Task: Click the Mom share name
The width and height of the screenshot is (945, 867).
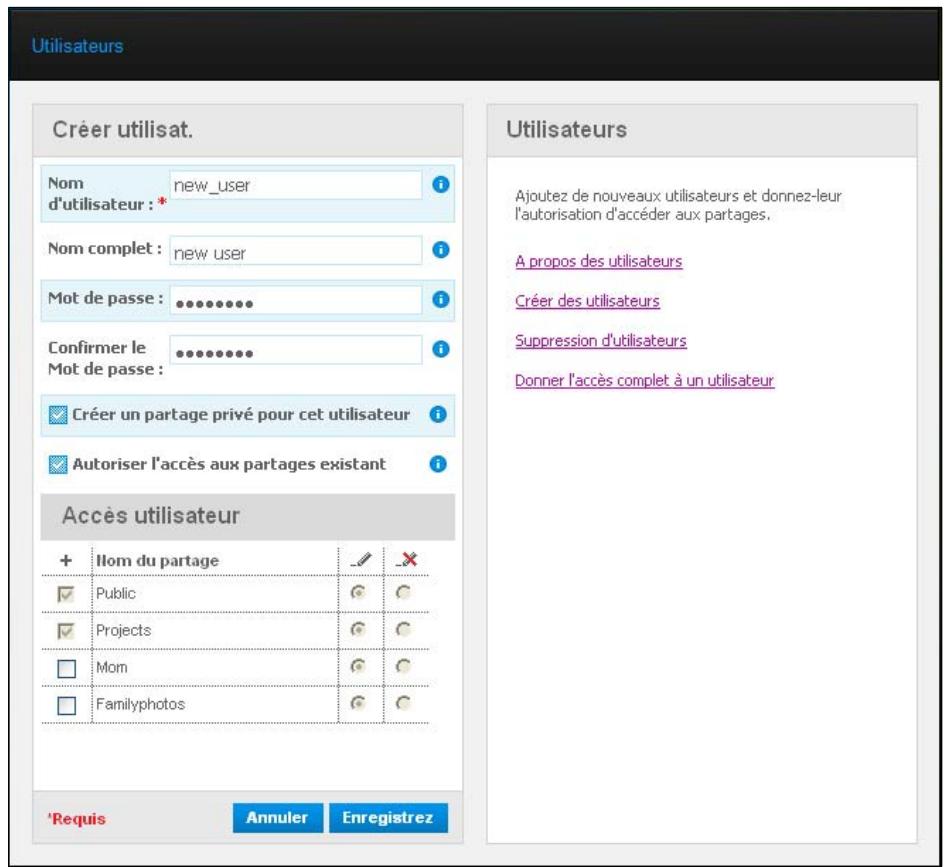Action: click(111, 668)
